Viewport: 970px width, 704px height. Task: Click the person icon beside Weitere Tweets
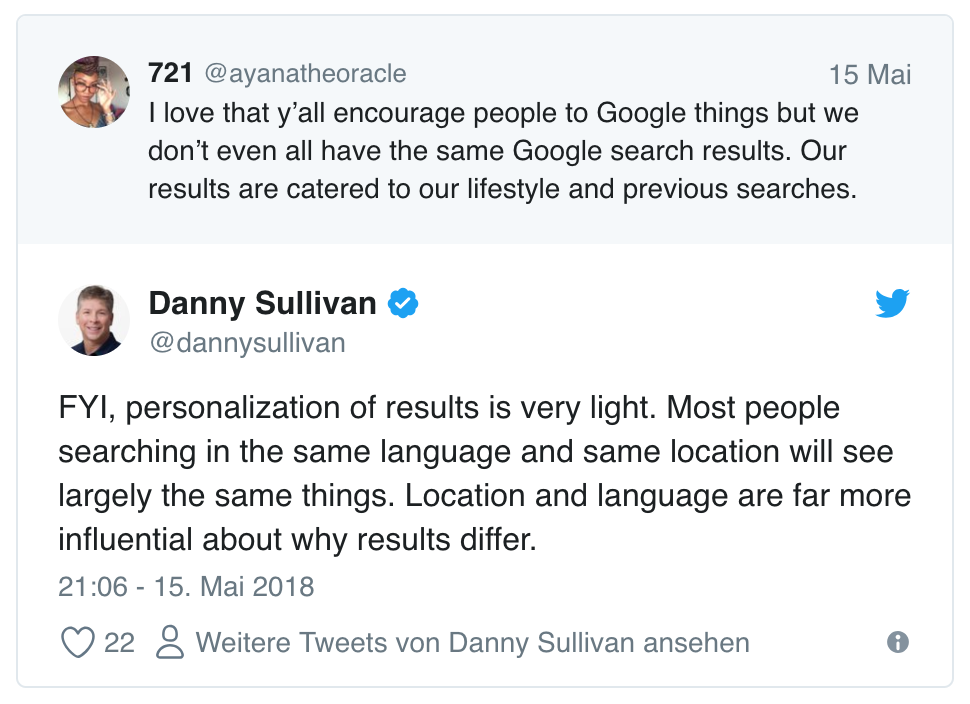171,642
